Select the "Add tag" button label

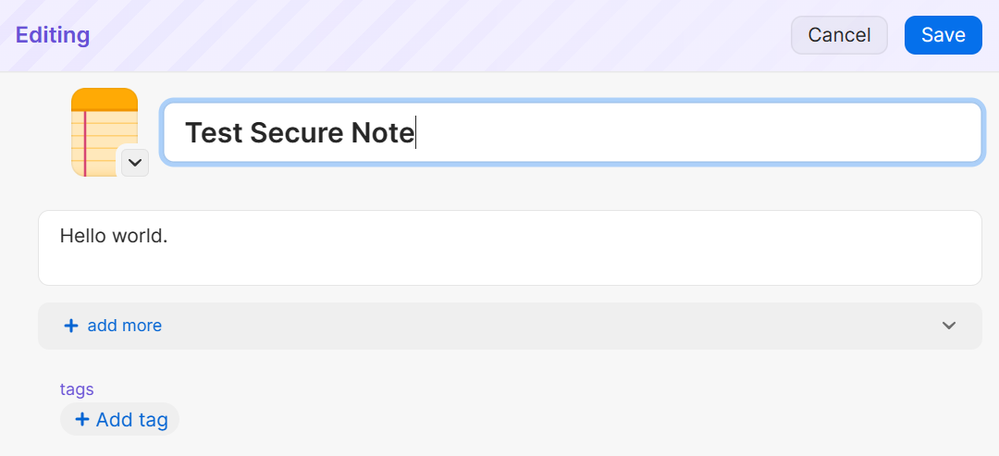pyautogui.click(x=131, y=420)
